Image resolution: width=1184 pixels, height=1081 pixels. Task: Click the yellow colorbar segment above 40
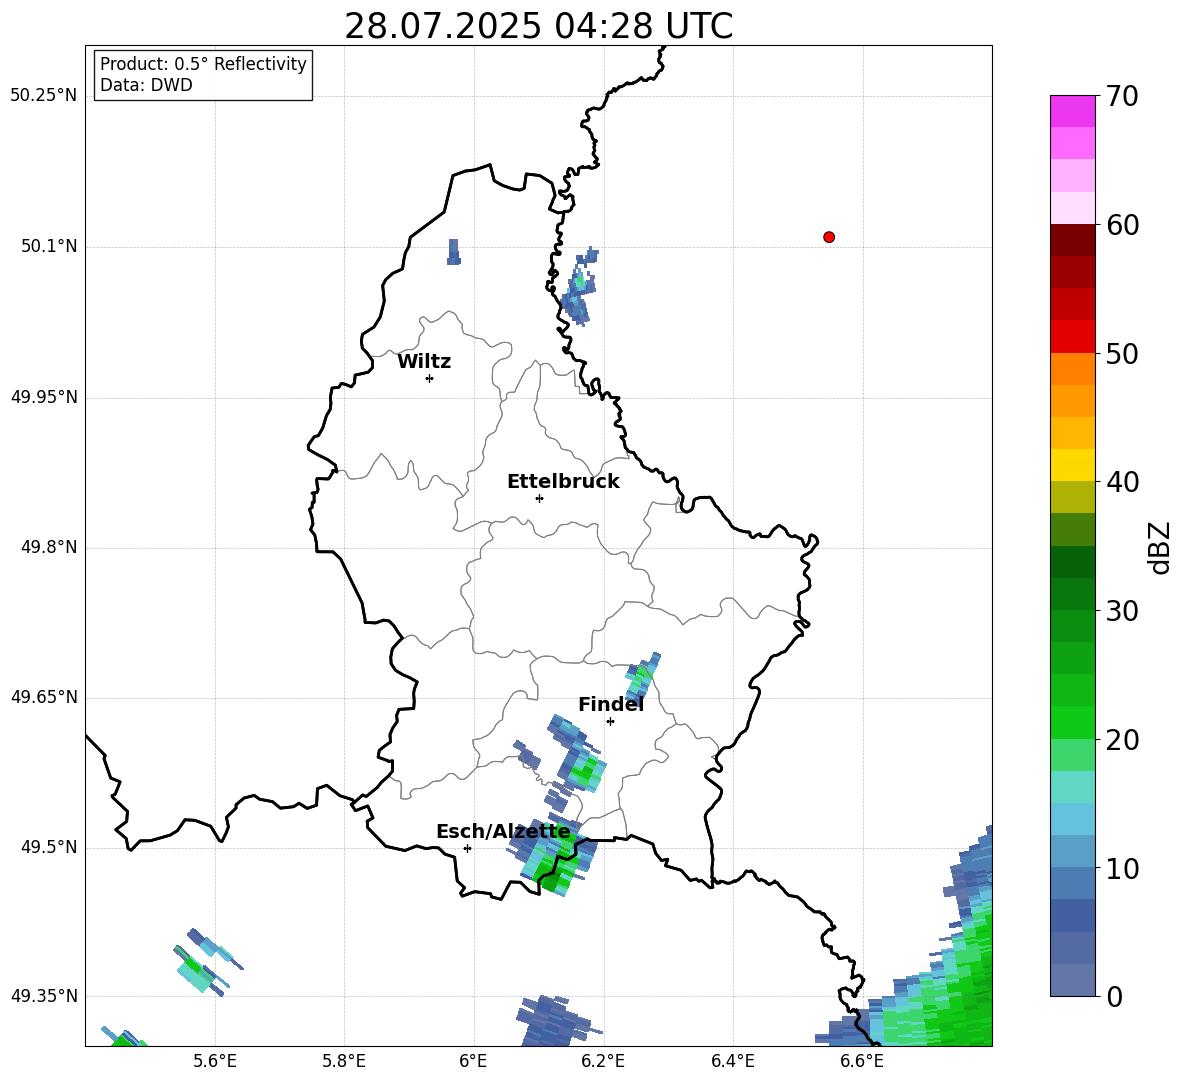click(1072, 465)
